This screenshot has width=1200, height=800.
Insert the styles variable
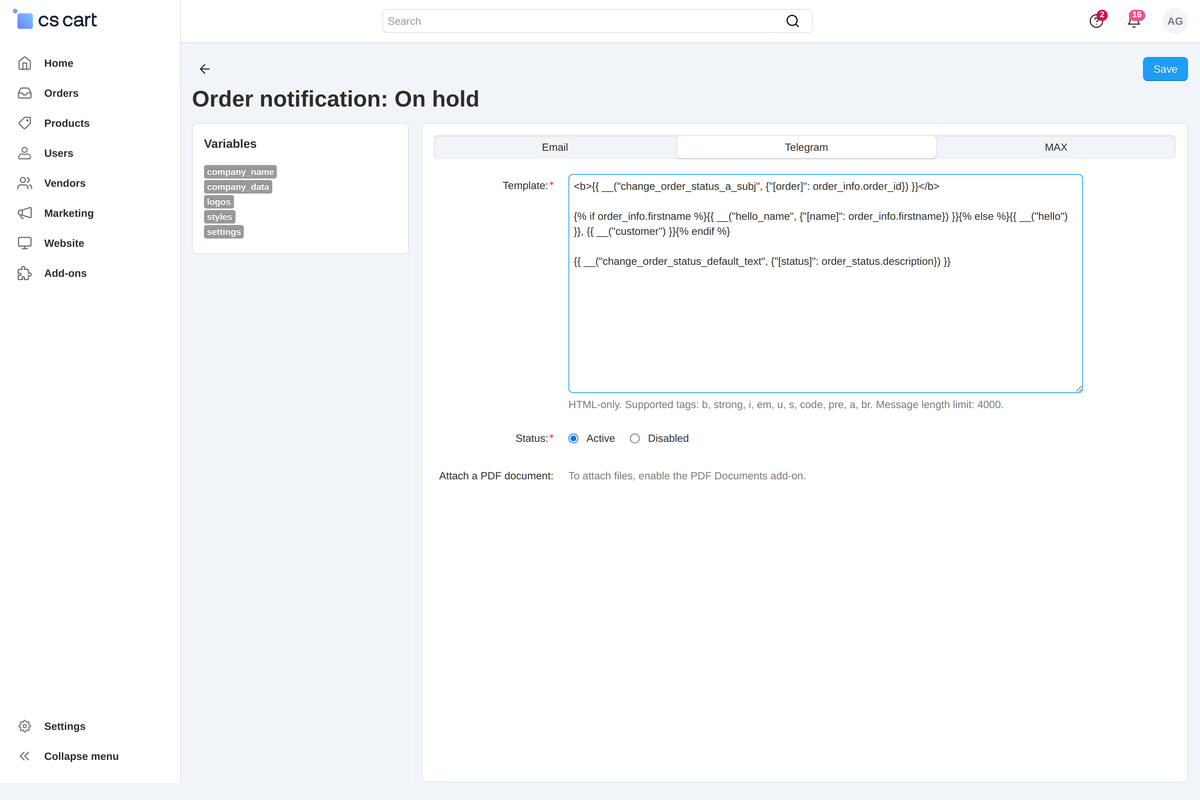pyautogui.click(x=220, y=217)
